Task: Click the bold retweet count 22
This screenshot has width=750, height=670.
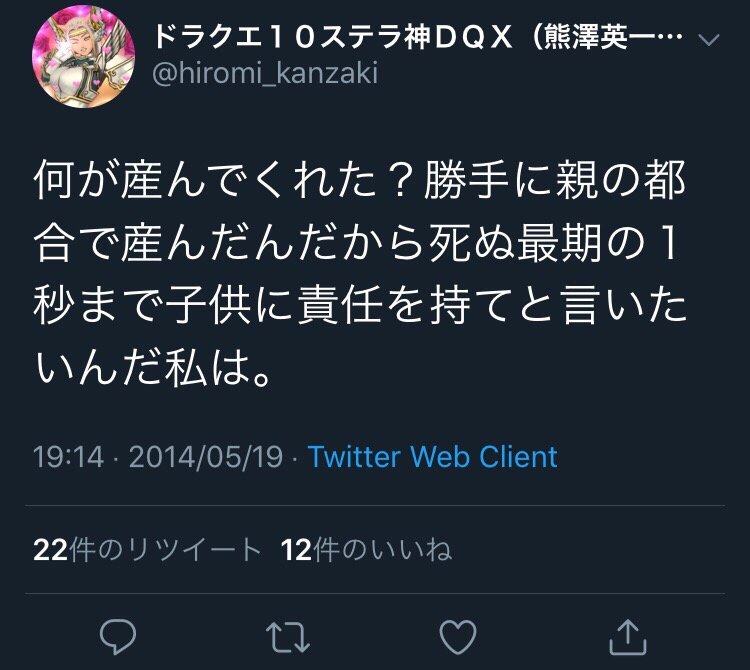Action: [50, 550]
